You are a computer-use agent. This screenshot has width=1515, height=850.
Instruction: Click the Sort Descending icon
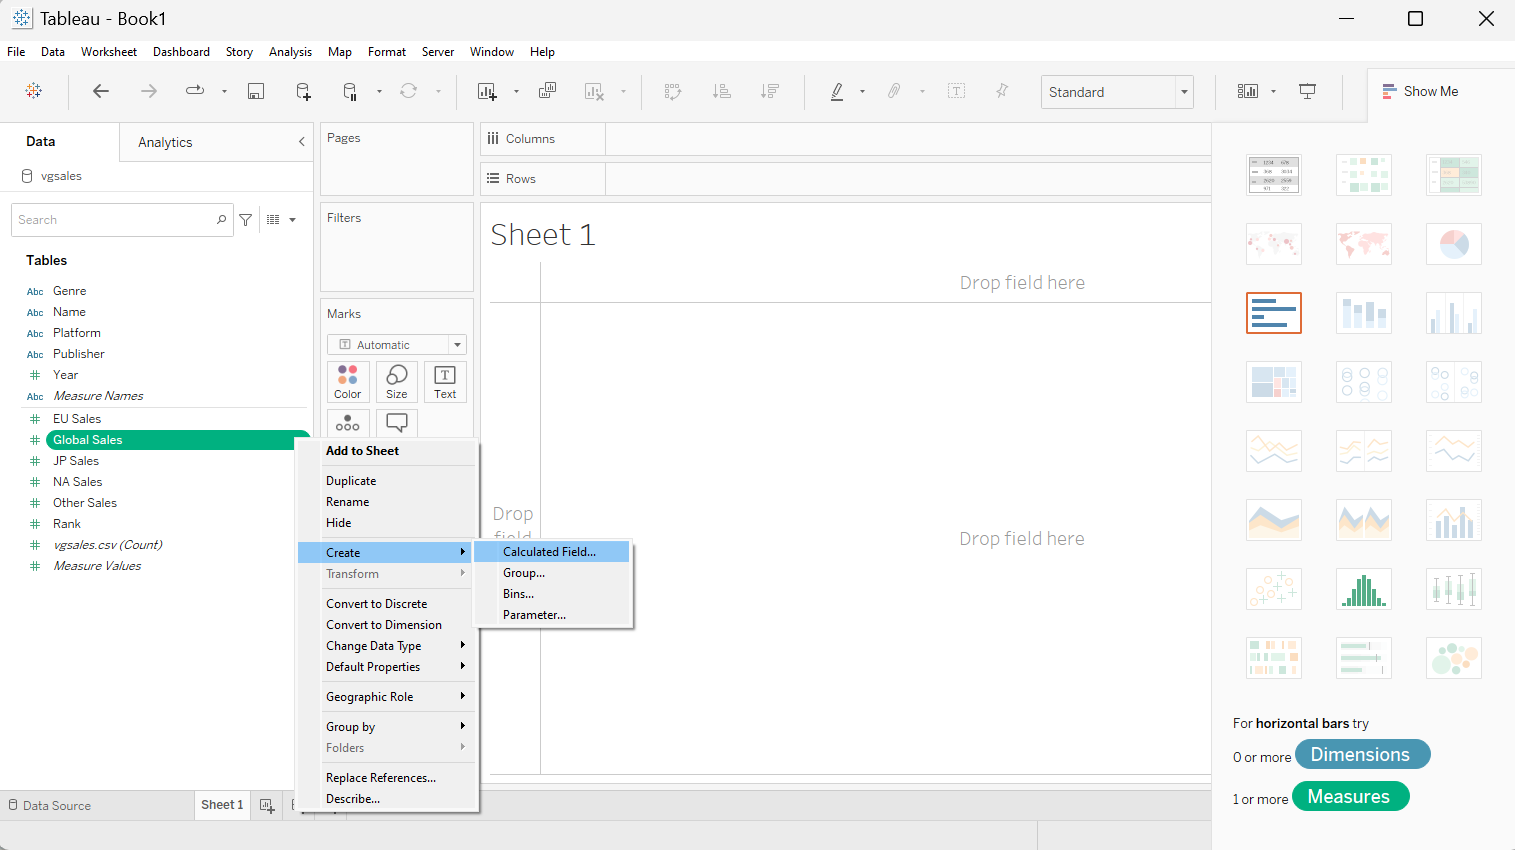(x=770, y=91)
